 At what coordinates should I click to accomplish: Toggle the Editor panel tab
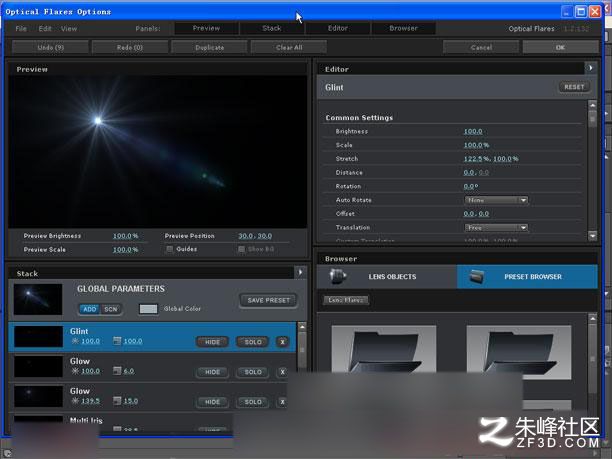point(338,28)
